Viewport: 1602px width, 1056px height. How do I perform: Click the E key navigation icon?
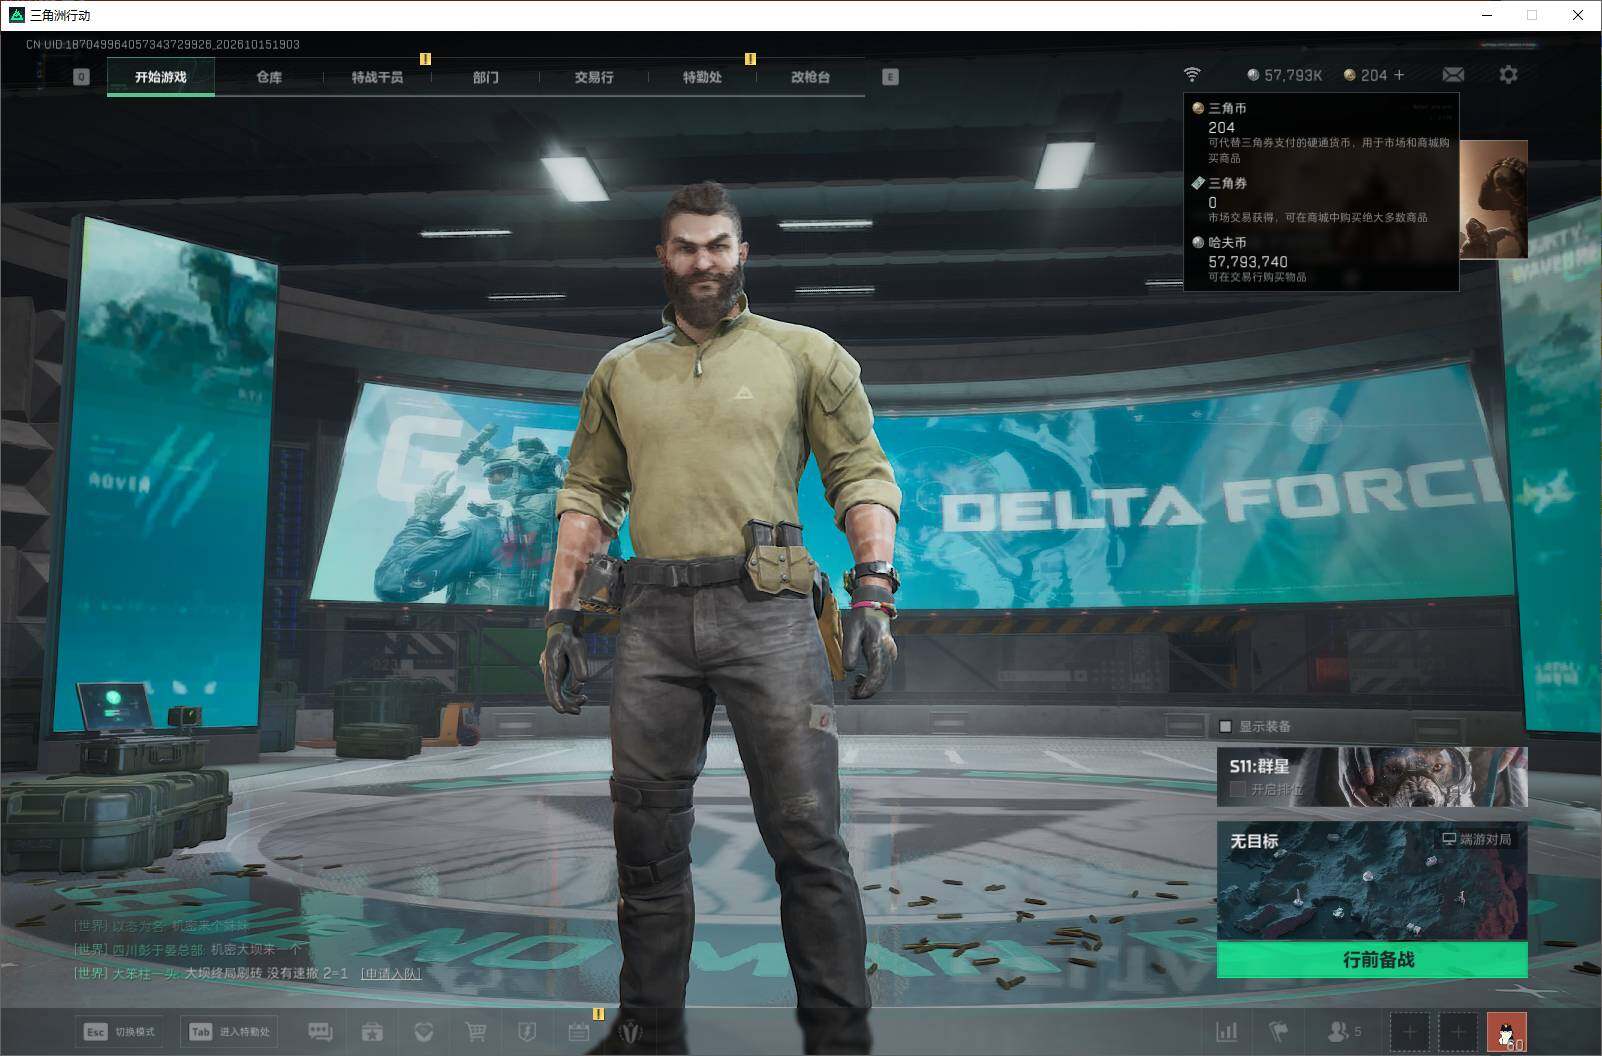coord(890,77)
